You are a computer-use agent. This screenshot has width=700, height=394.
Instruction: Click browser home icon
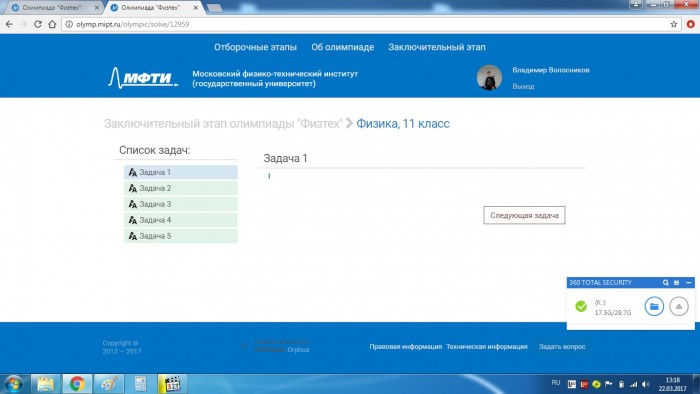tap(52, 24)
